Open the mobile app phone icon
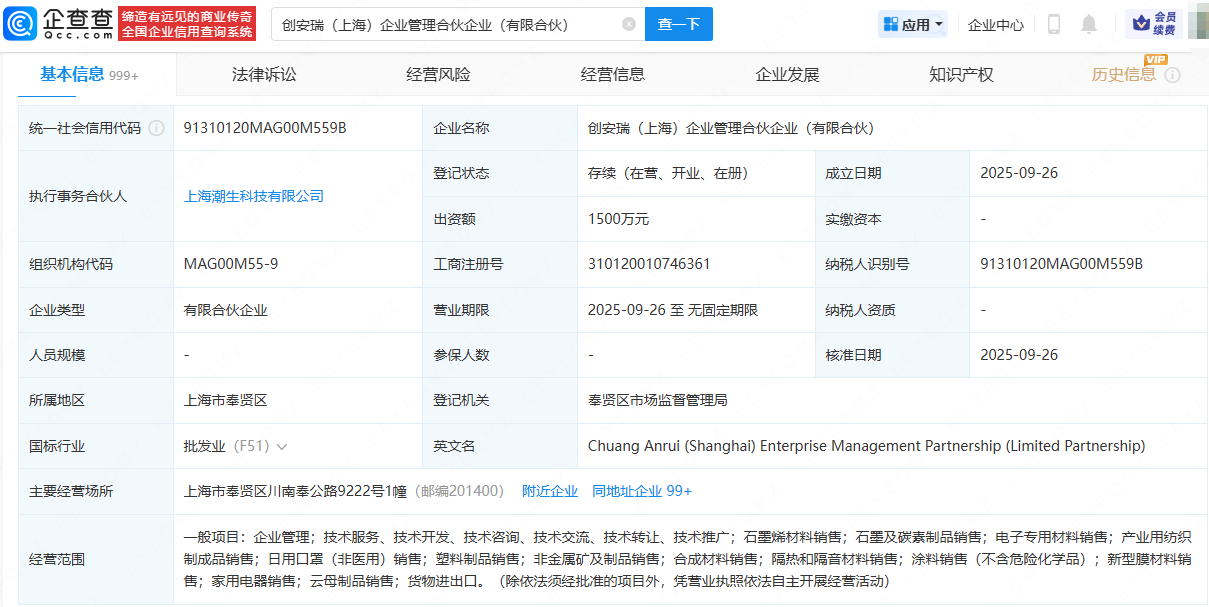Screen dimensions: 1209x607 pyautogui.click(x=1053, y=24)
